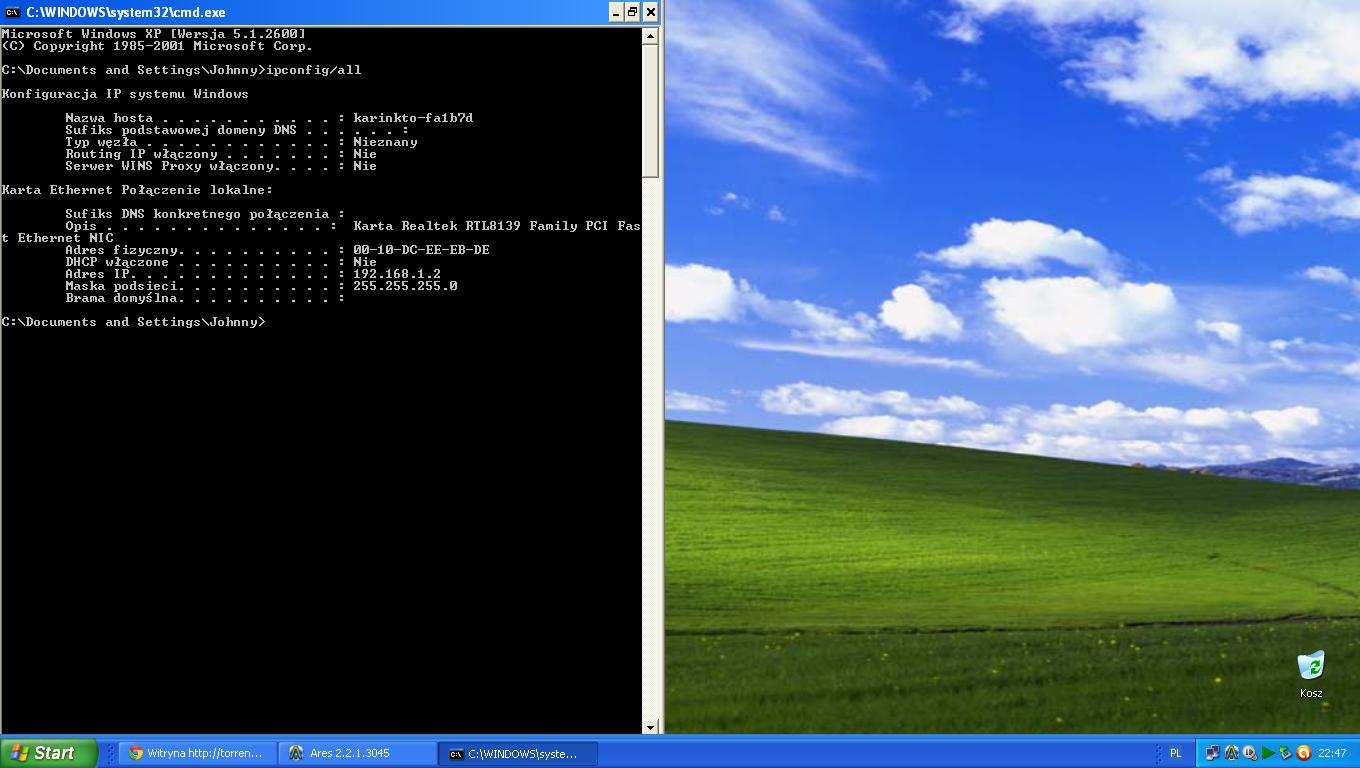Click the Copyright 1985-2001 Microsoft Corp. line

pyautogui.click(x=157, y=46)
